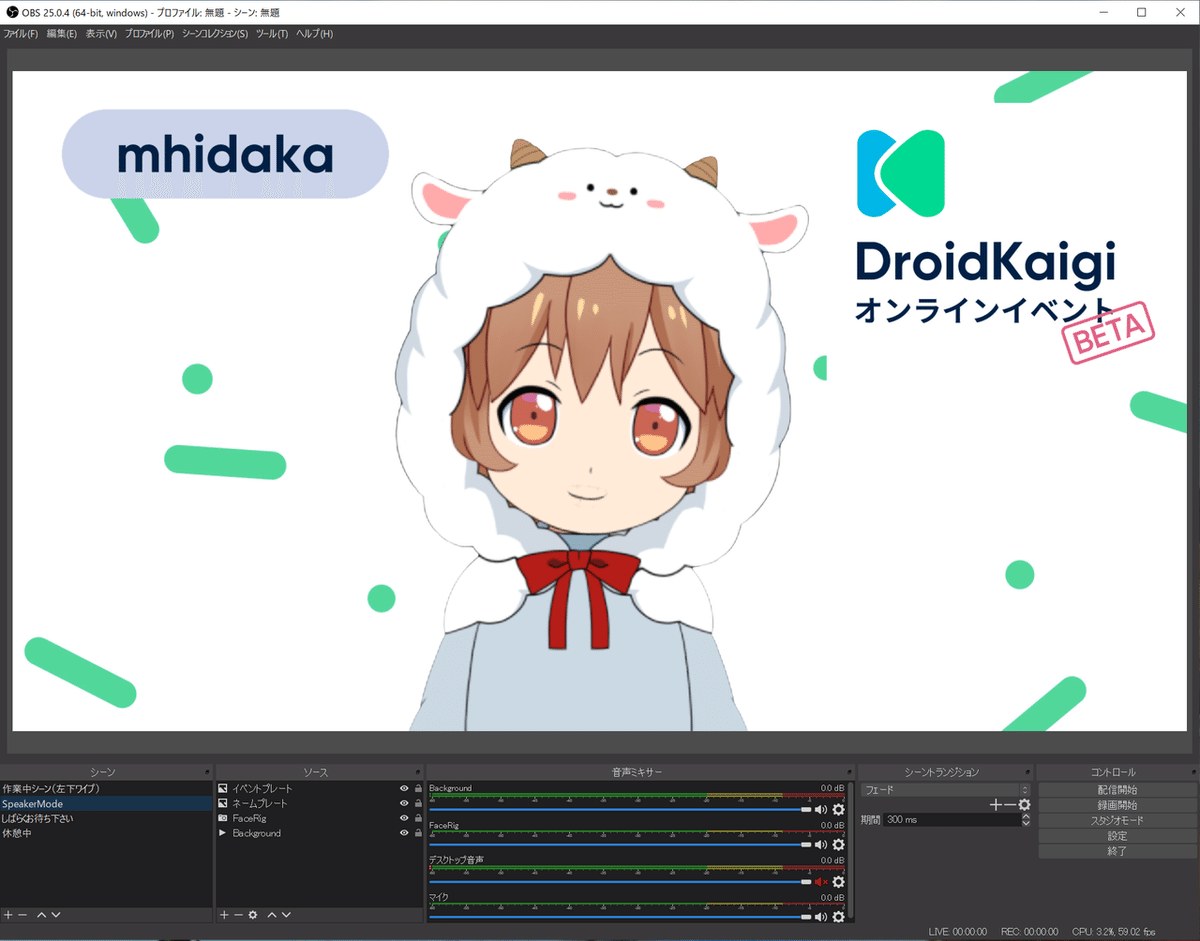Unmute the デスクトップ音声 channel
The height and width of the screenshot is (941, 1200).
(x=821, y=881)
